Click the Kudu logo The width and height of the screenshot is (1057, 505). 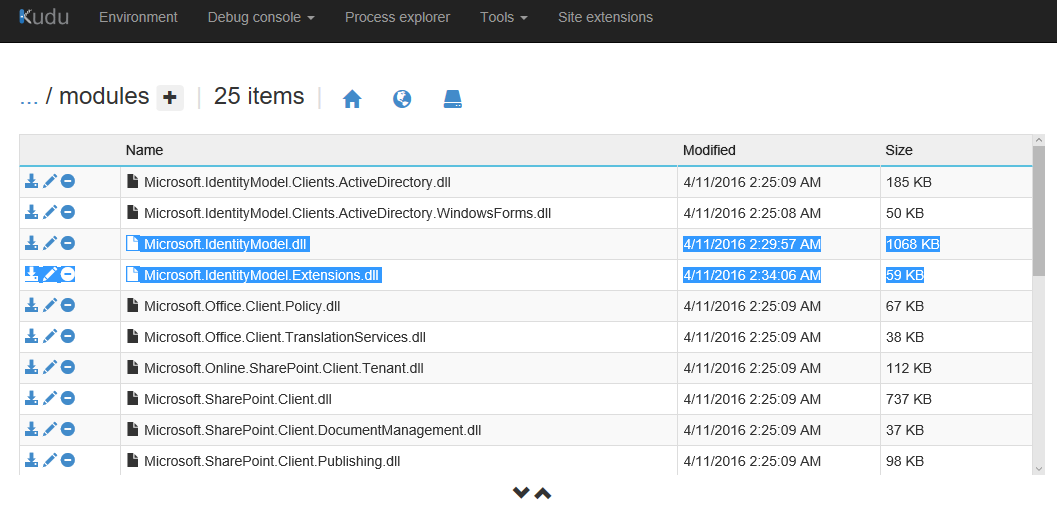(43, 17)
